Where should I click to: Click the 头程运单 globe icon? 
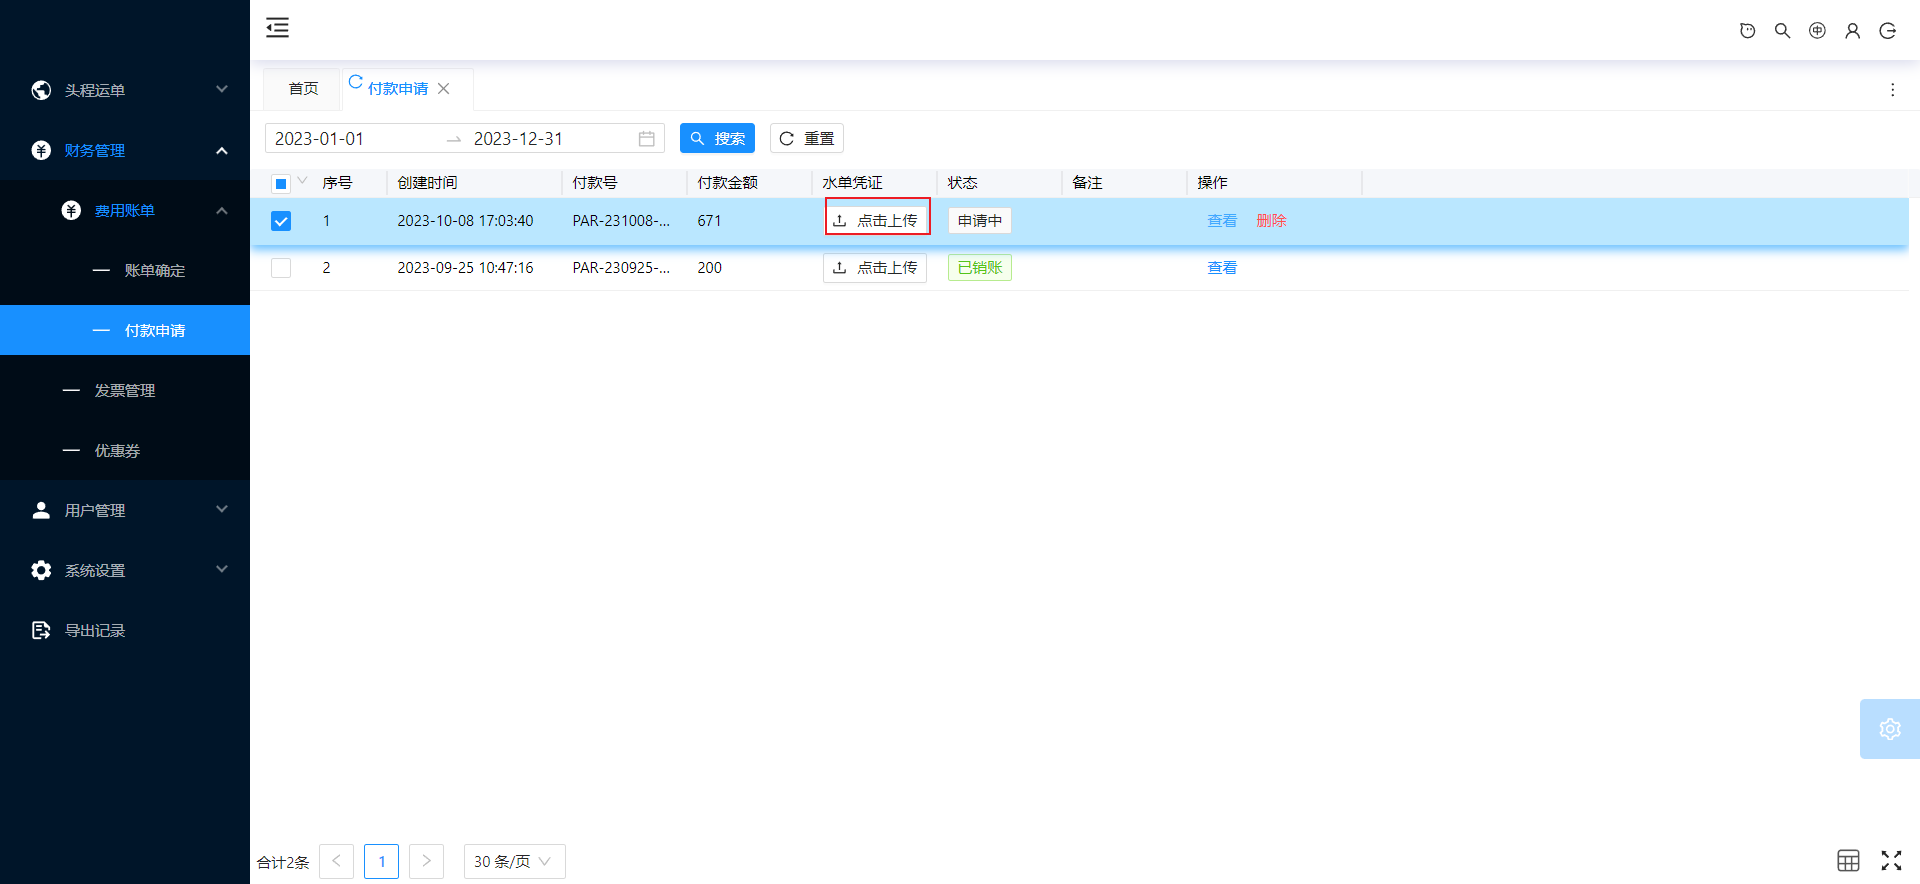tap(41, 90)
